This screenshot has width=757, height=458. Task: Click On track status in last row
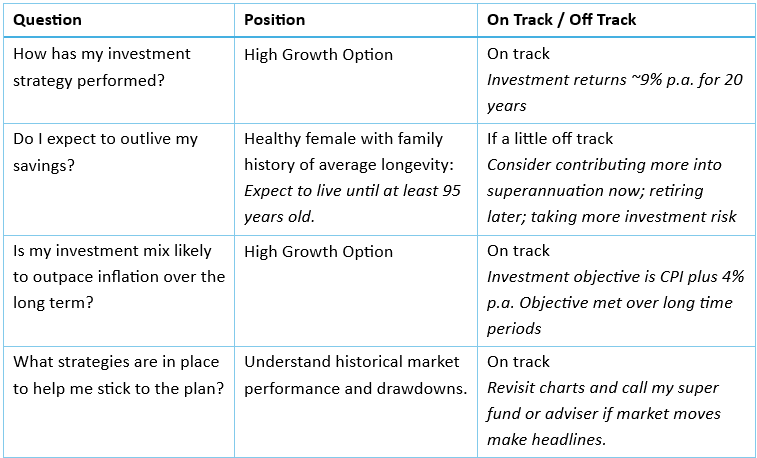point(518,362)
